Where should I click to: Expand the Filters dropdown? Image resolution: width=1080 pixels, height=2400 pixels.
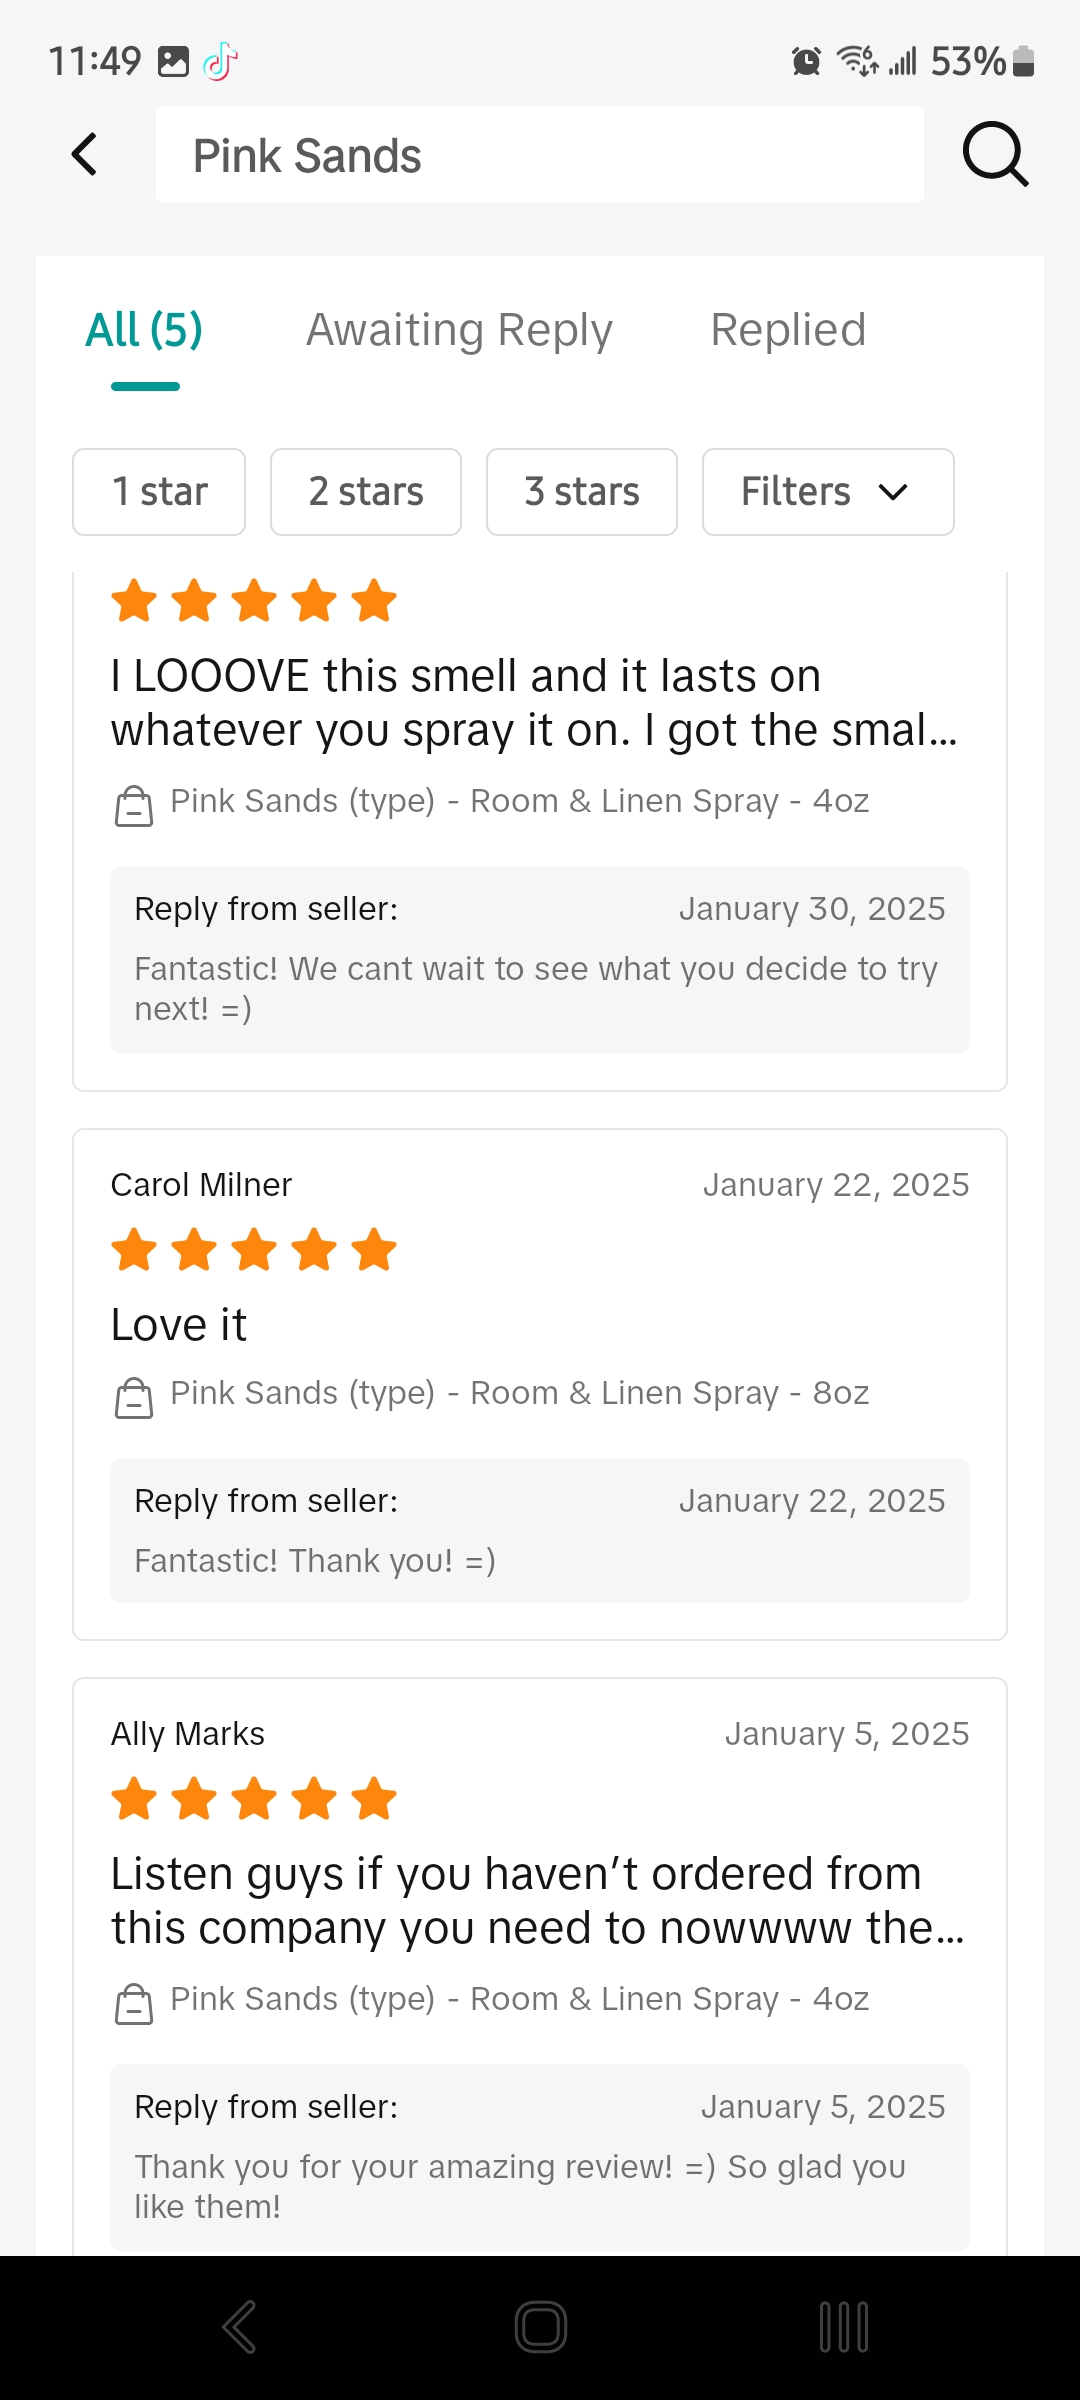[x=828, y=492]
